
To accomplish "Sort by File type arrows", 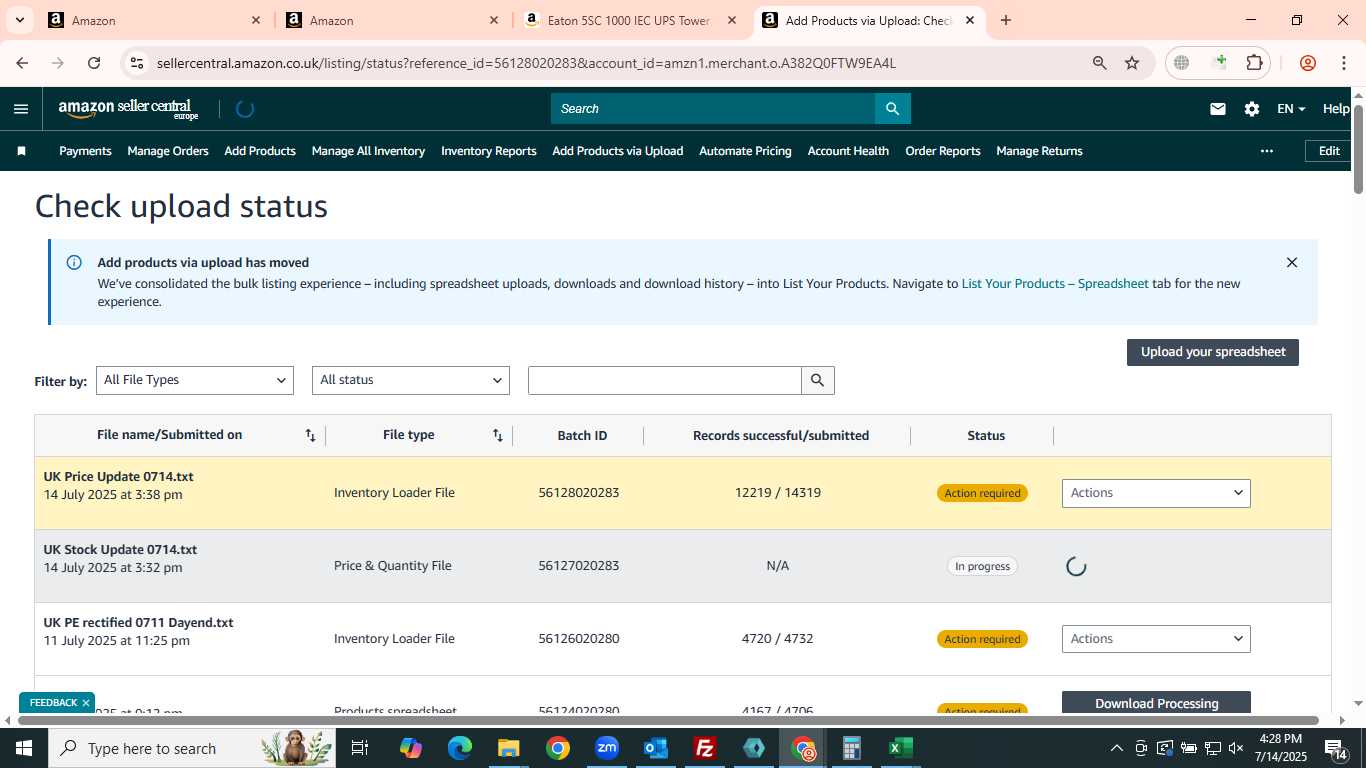I will click(x=498, y=435).
